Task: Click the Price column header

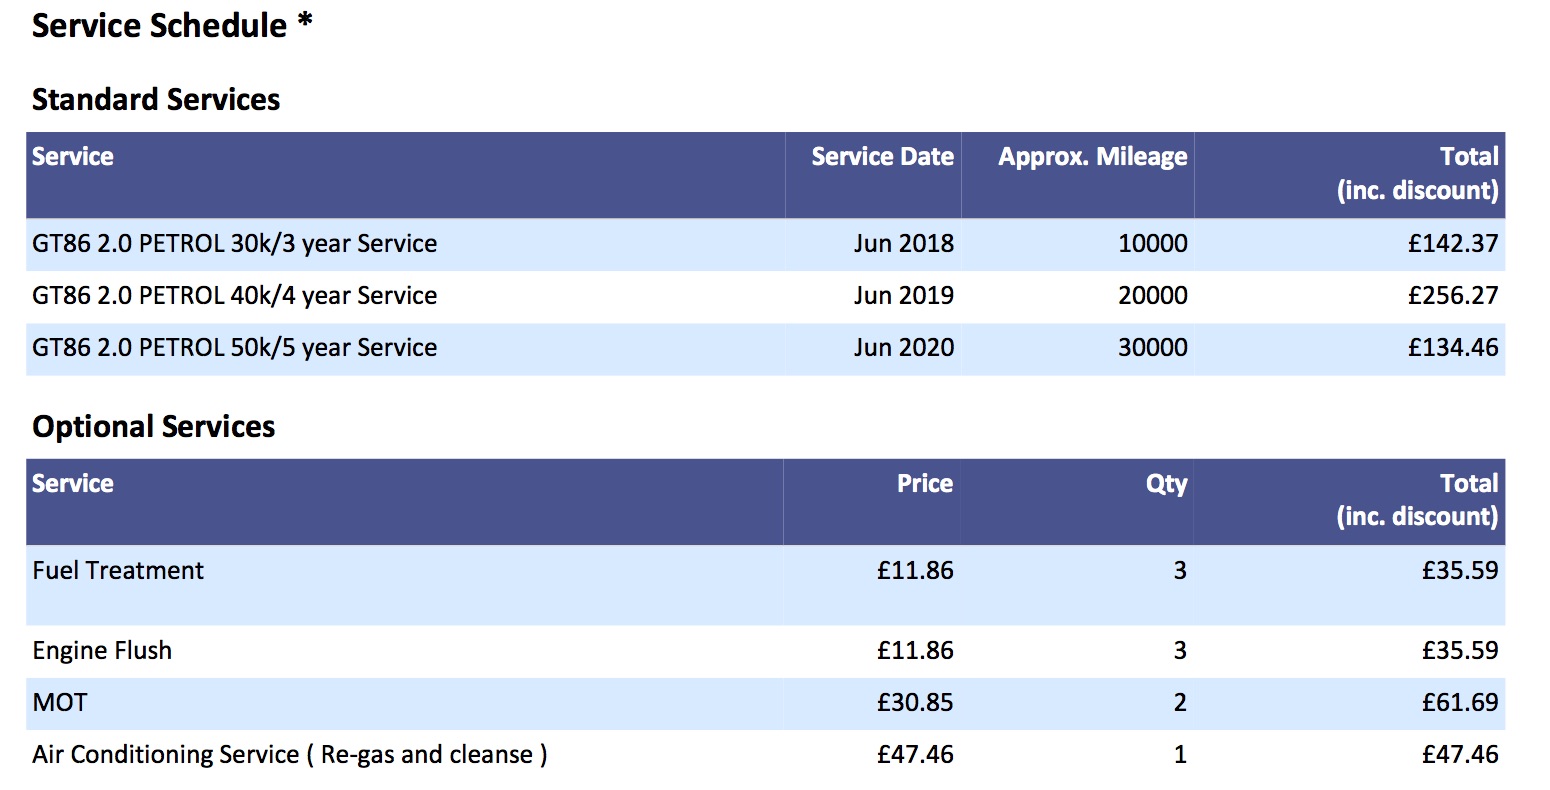Action: pyautogui.click(x=925, y=483)
